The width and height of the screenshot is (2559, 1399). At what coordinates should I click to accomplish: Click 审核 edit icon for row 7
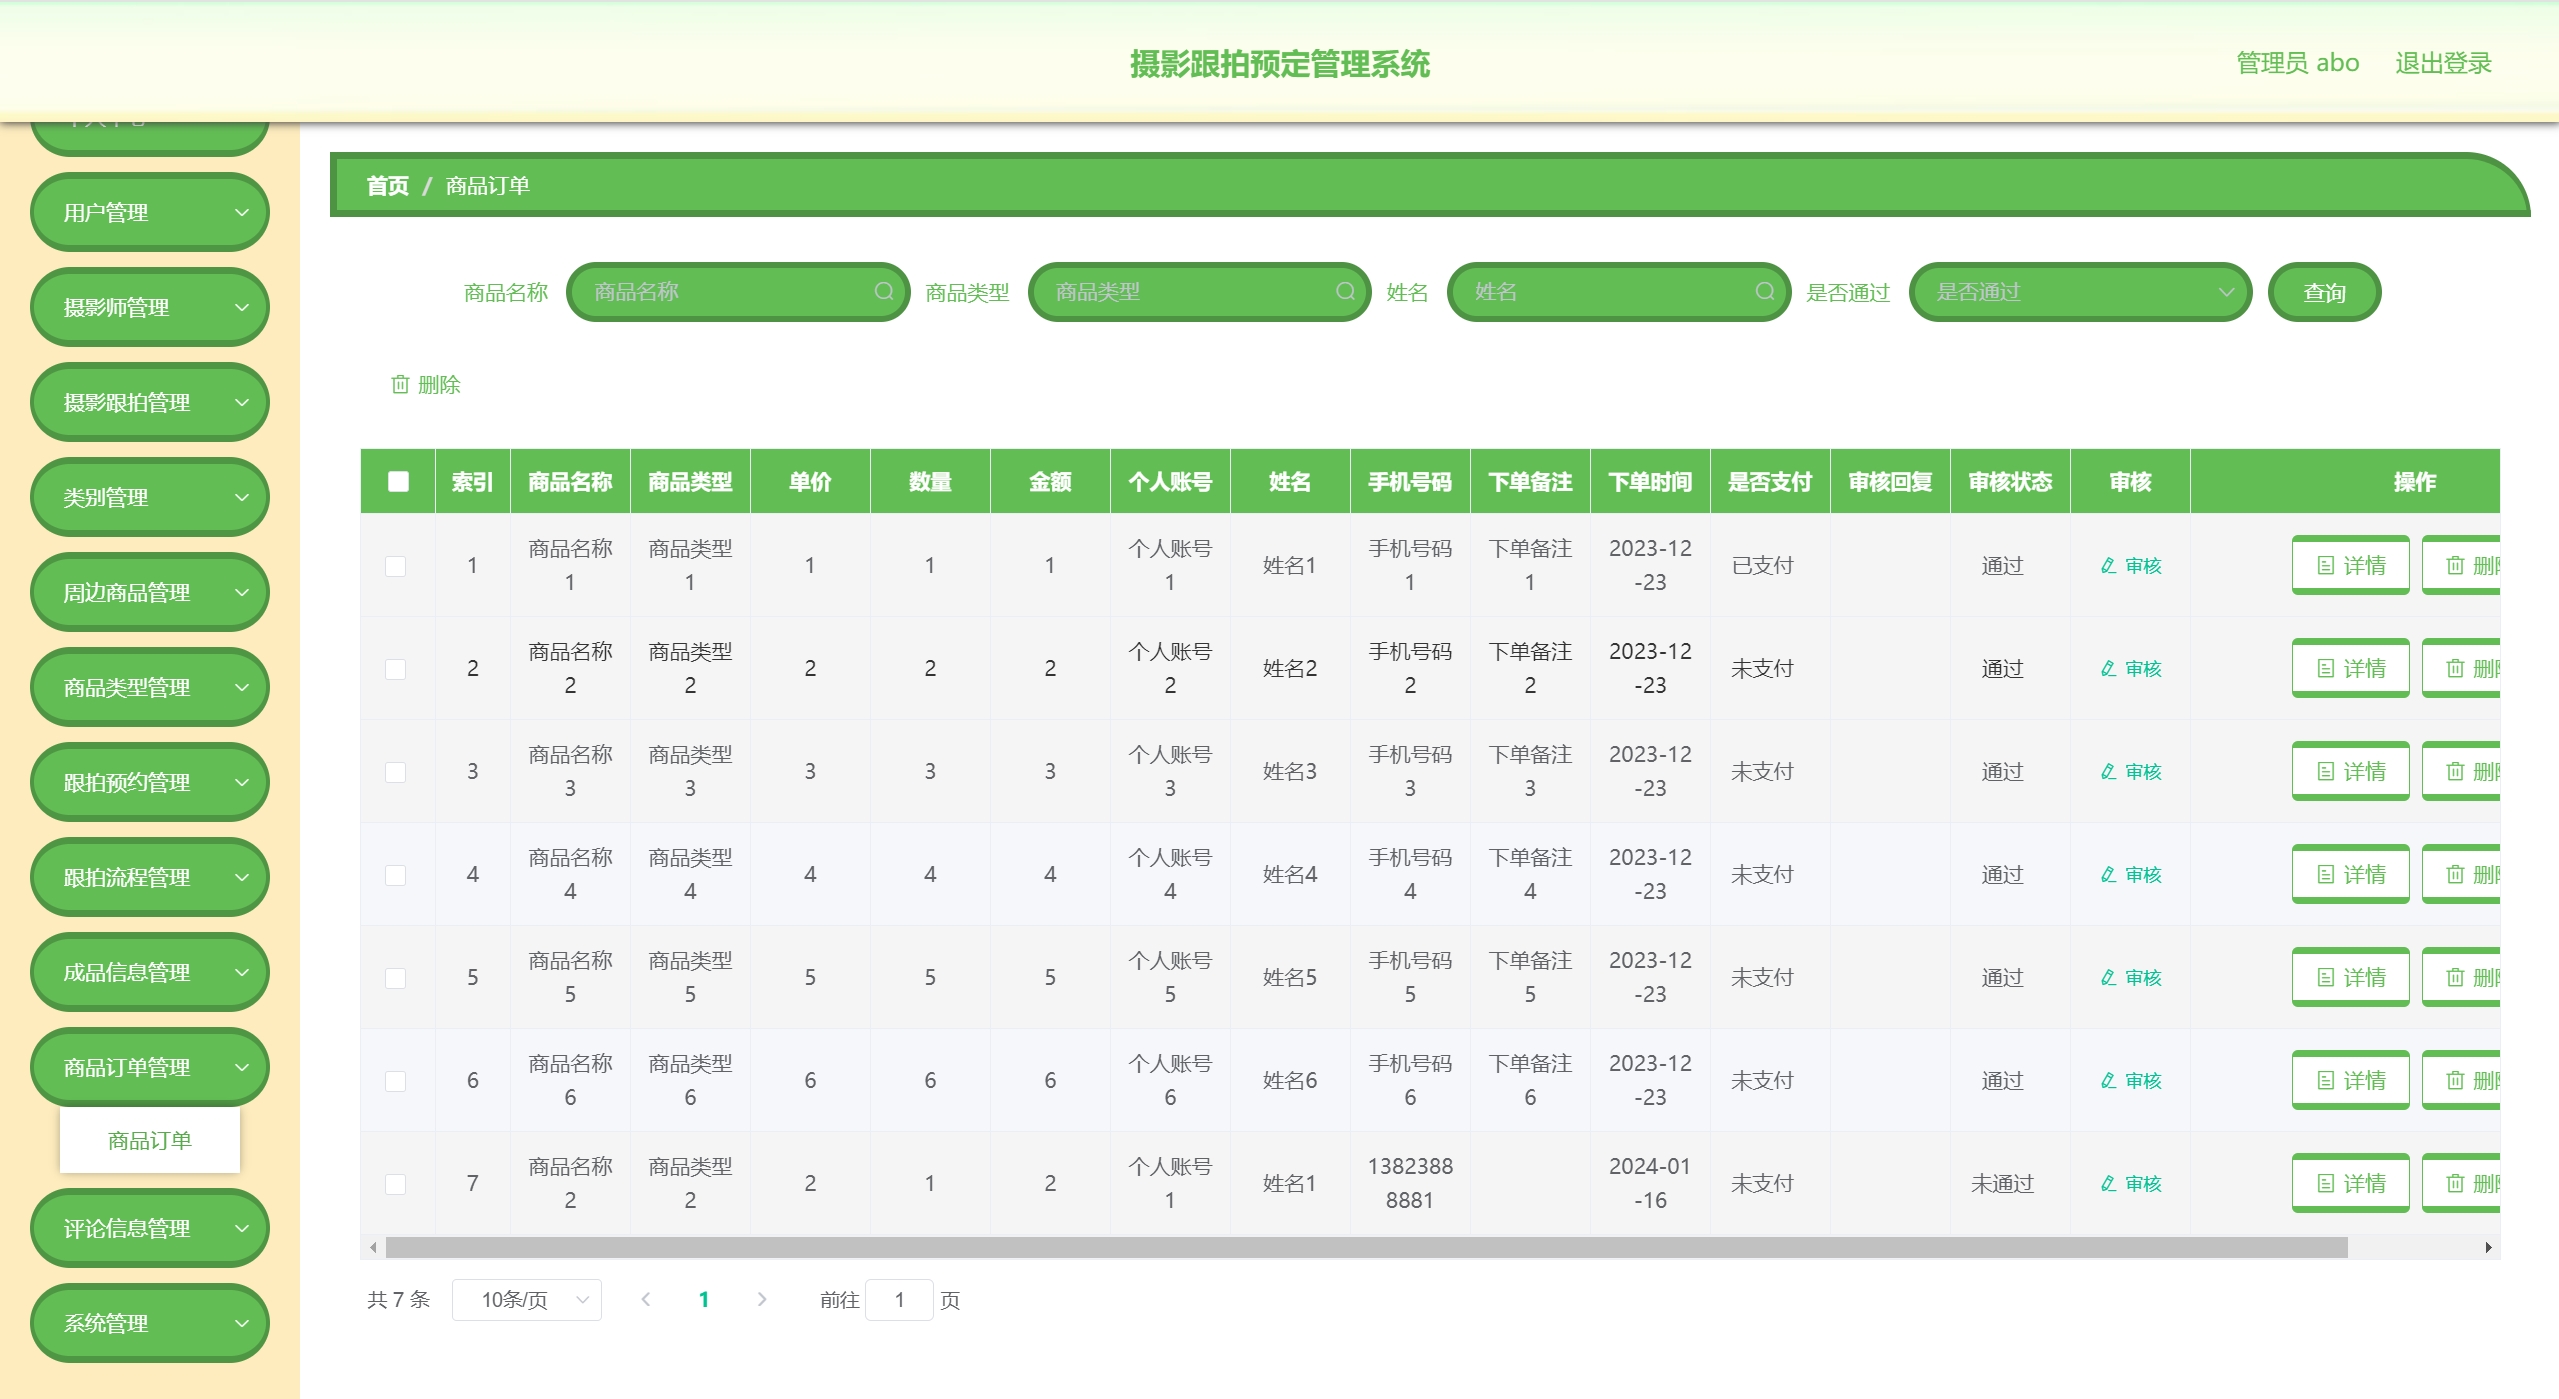pos(2108,1184)
